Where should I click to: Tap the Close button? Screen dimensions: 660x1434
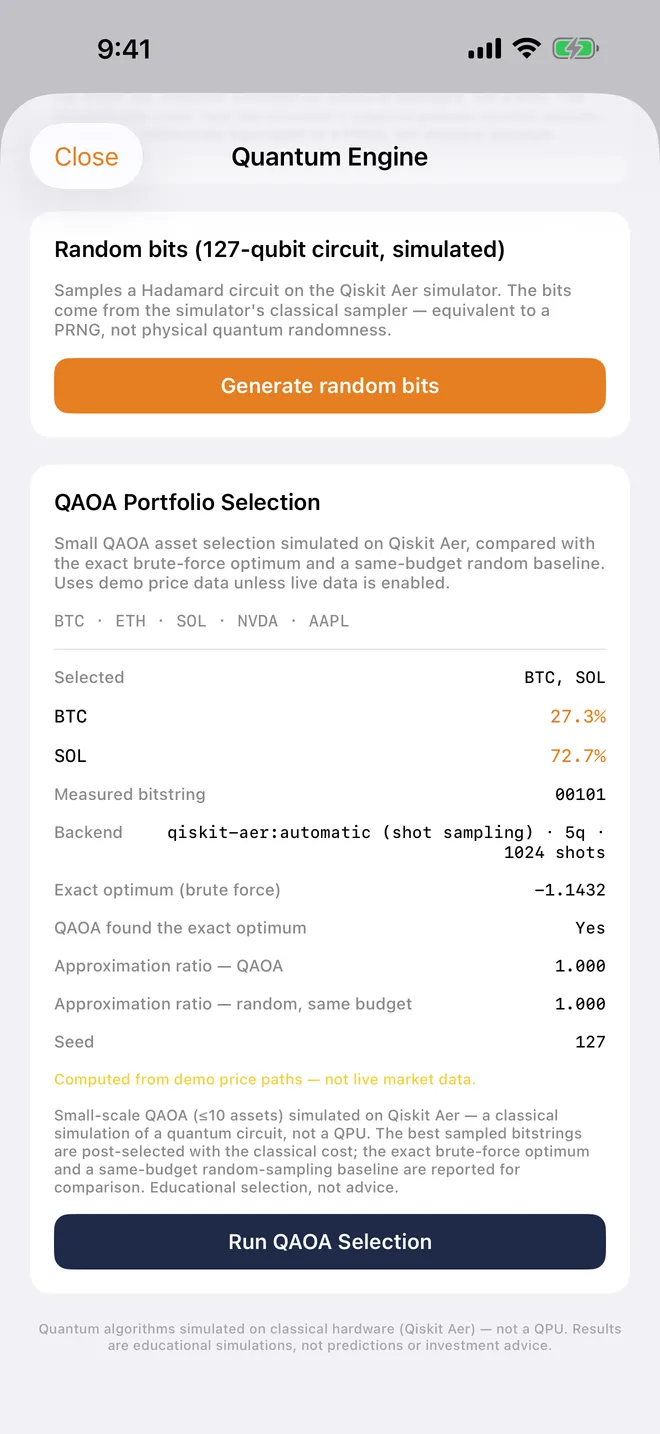point(86,157)
